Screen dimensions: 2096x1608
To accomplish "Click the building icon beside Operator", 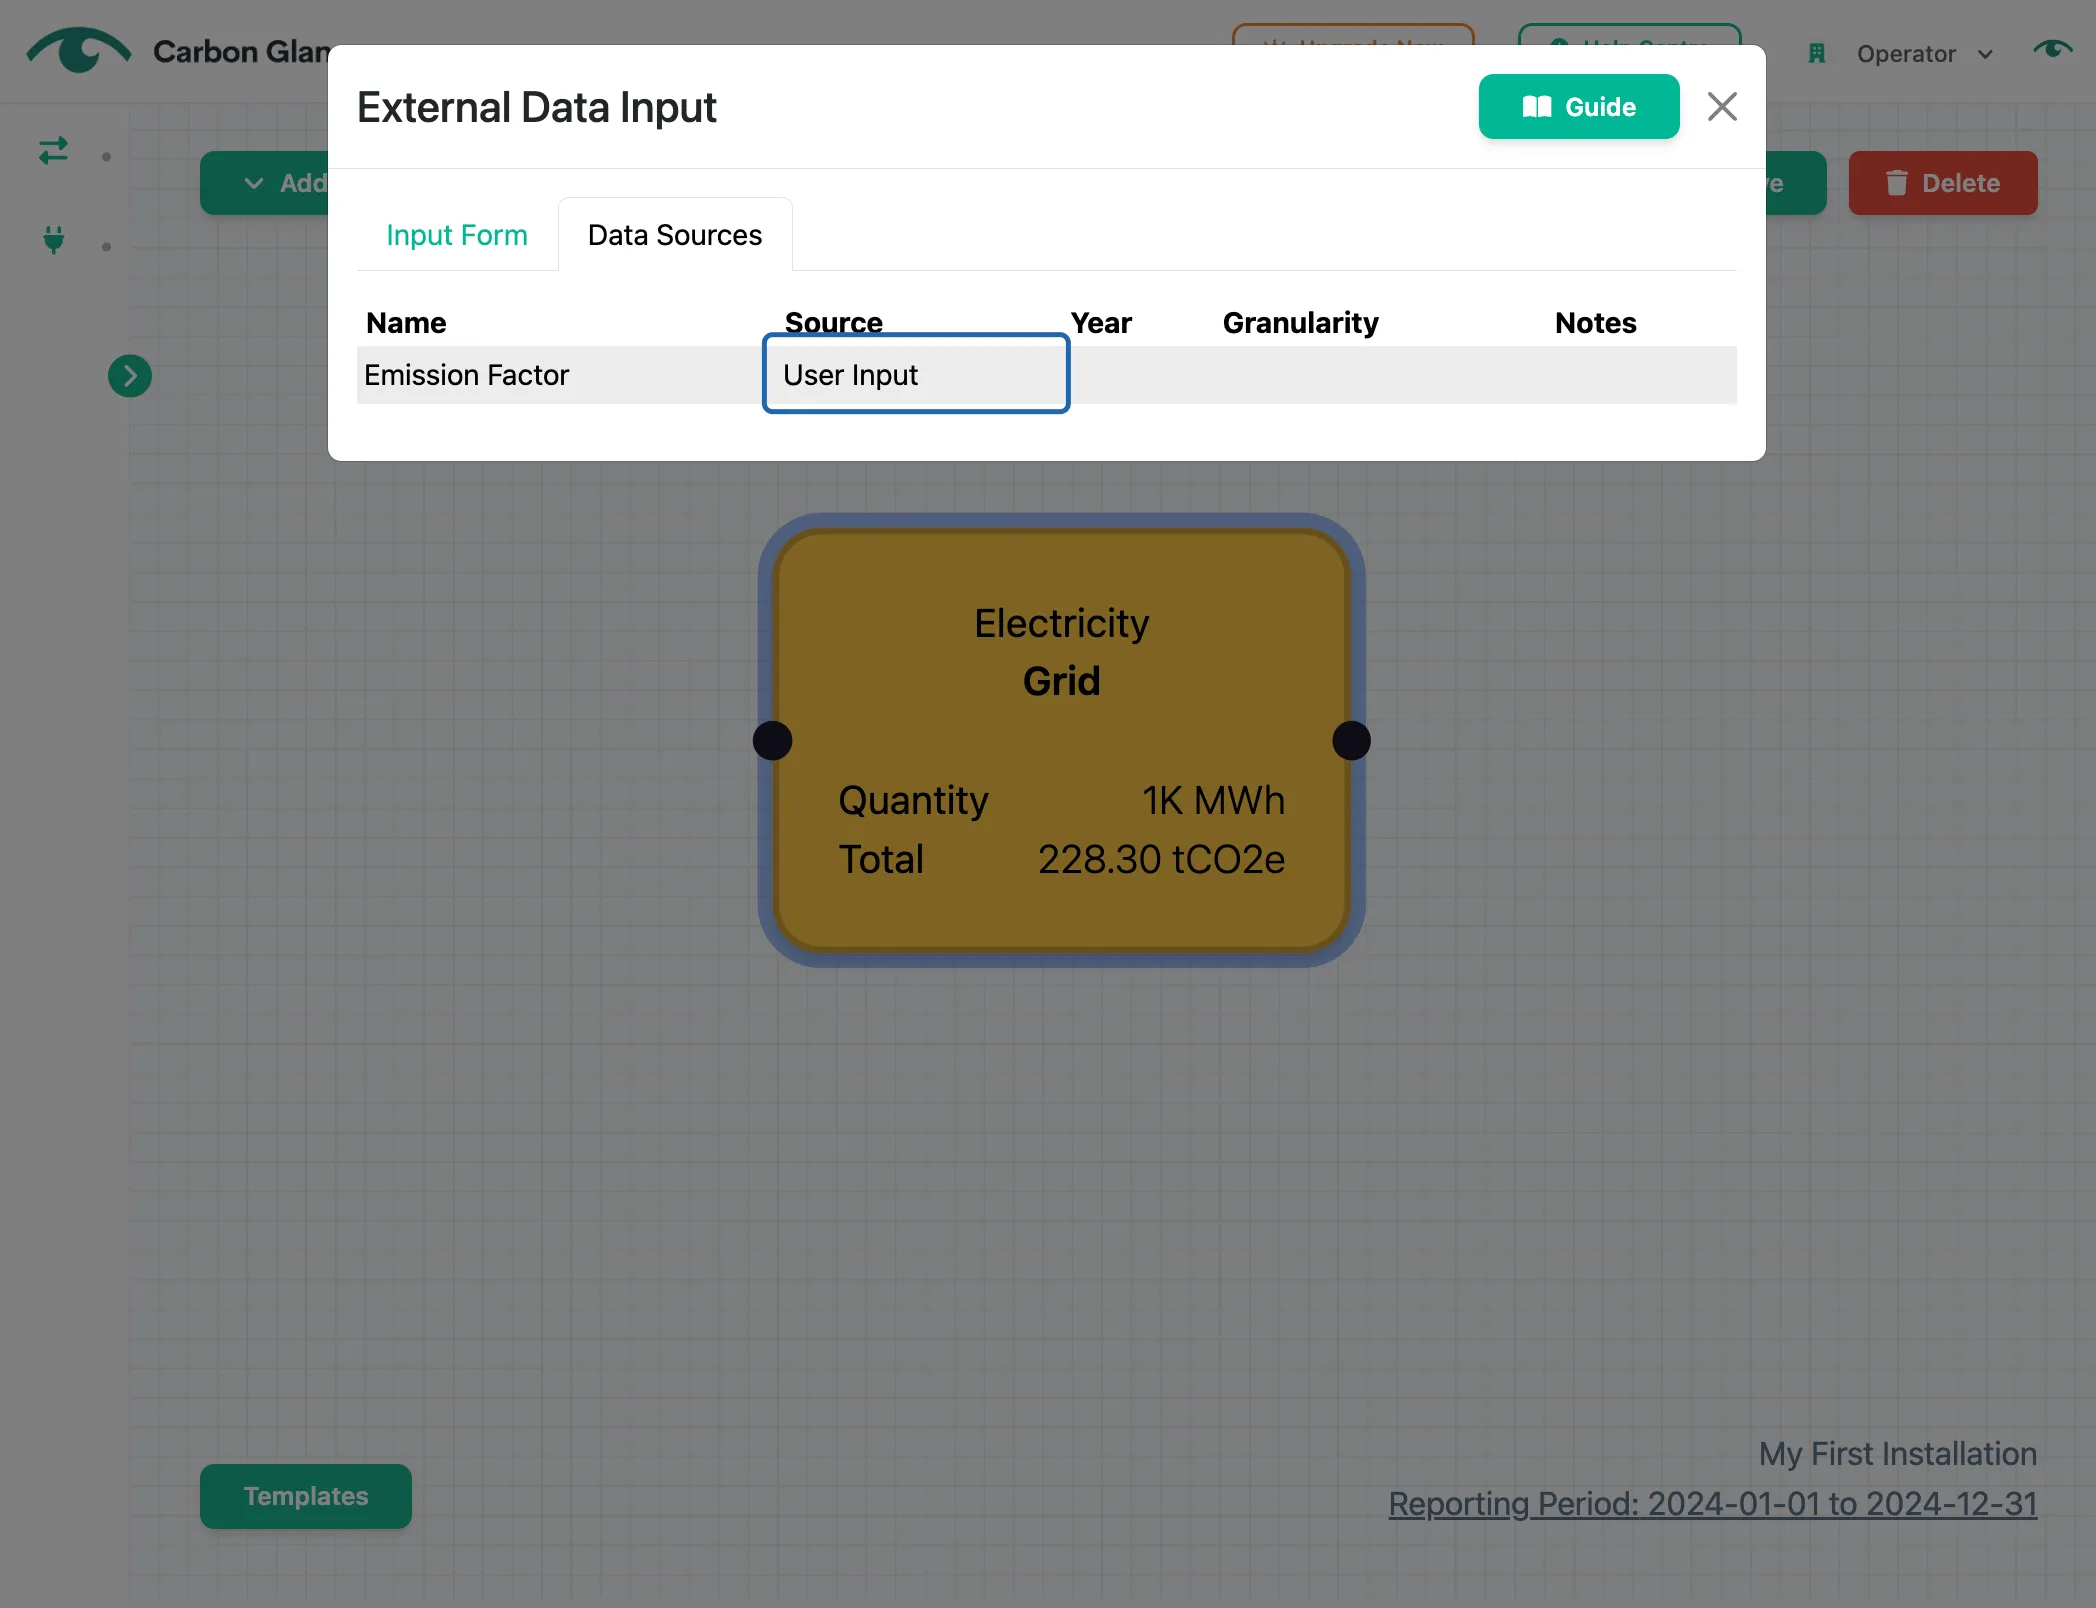I will 1817,54.
